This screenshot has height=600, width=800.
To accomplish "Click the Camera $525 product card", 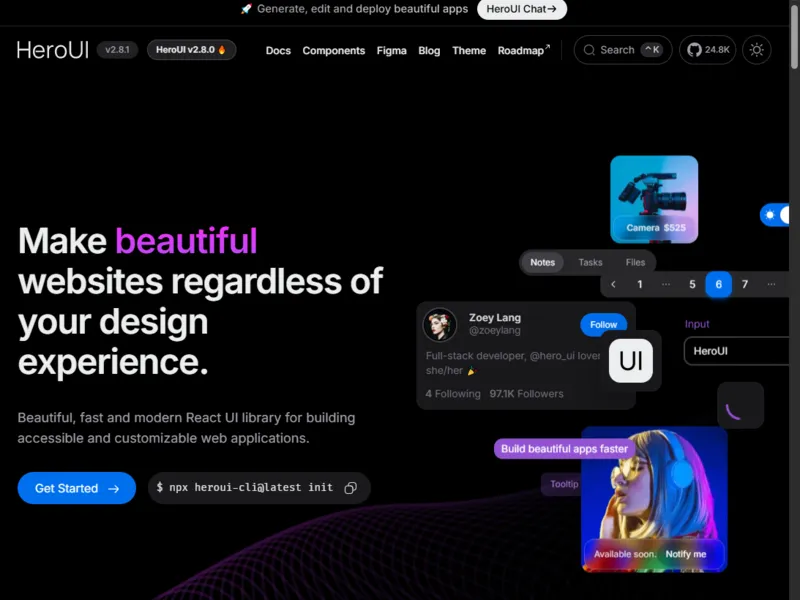I will point(654,199).
